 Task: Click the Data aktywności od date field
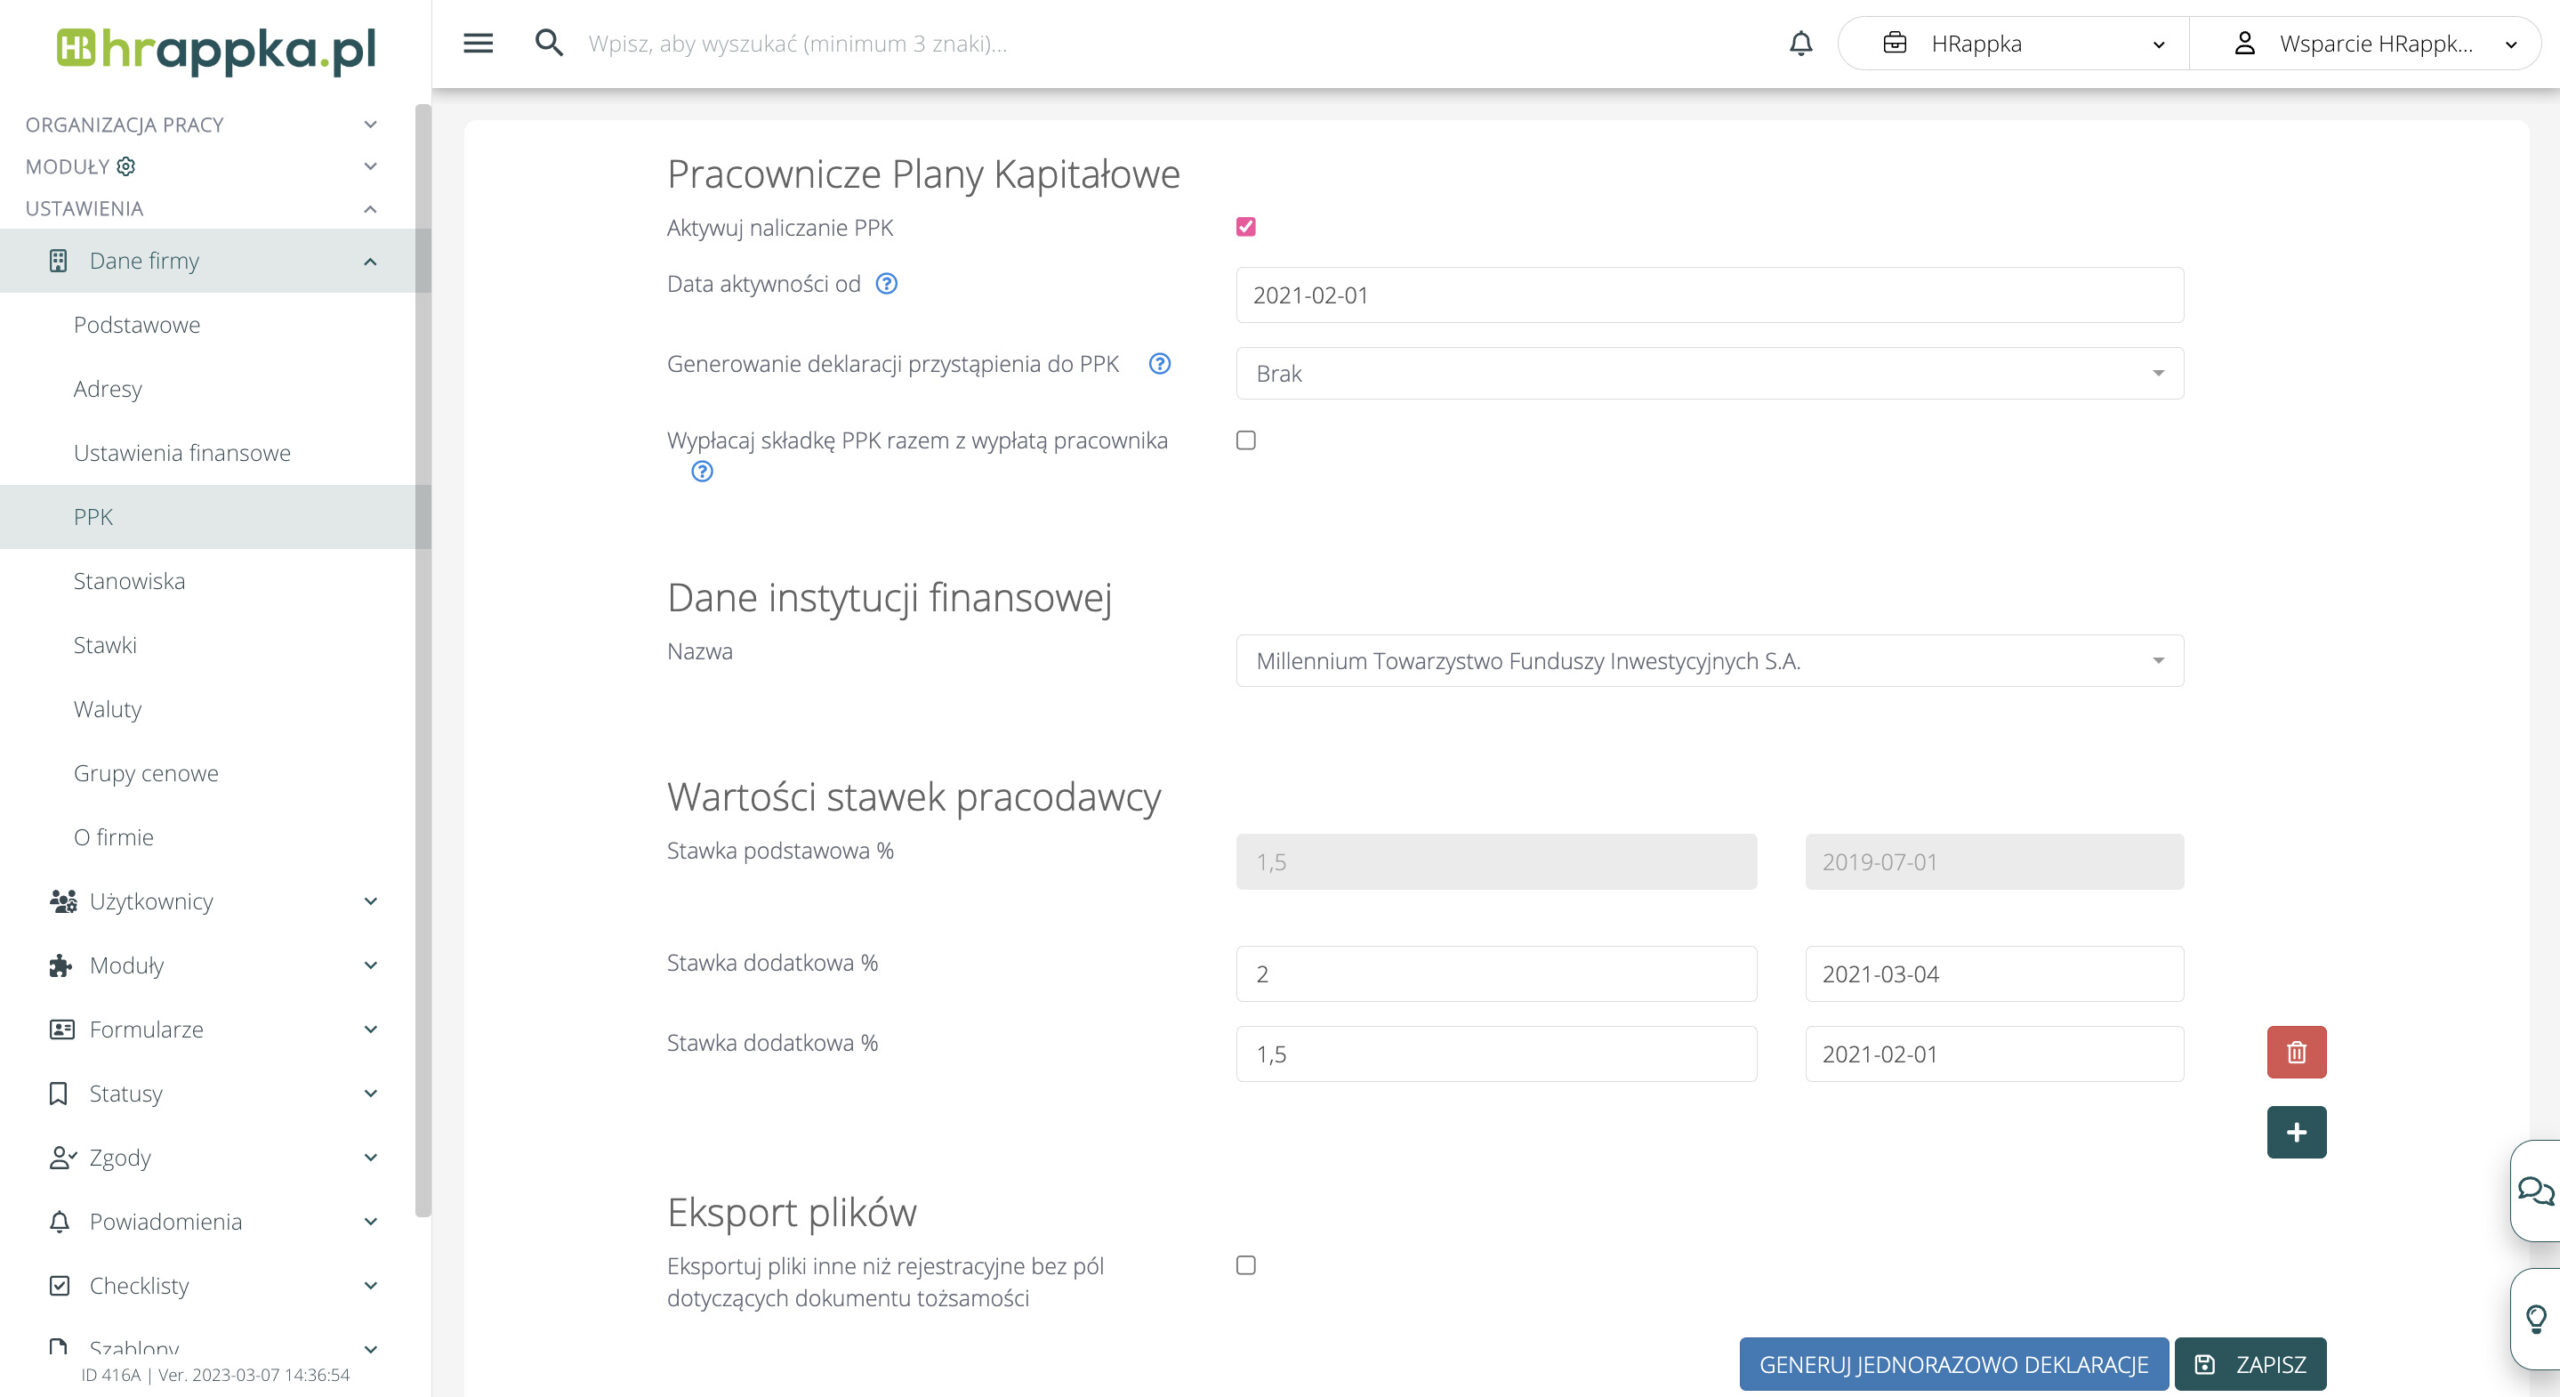pyautogui.click(x=1709, y=295)
